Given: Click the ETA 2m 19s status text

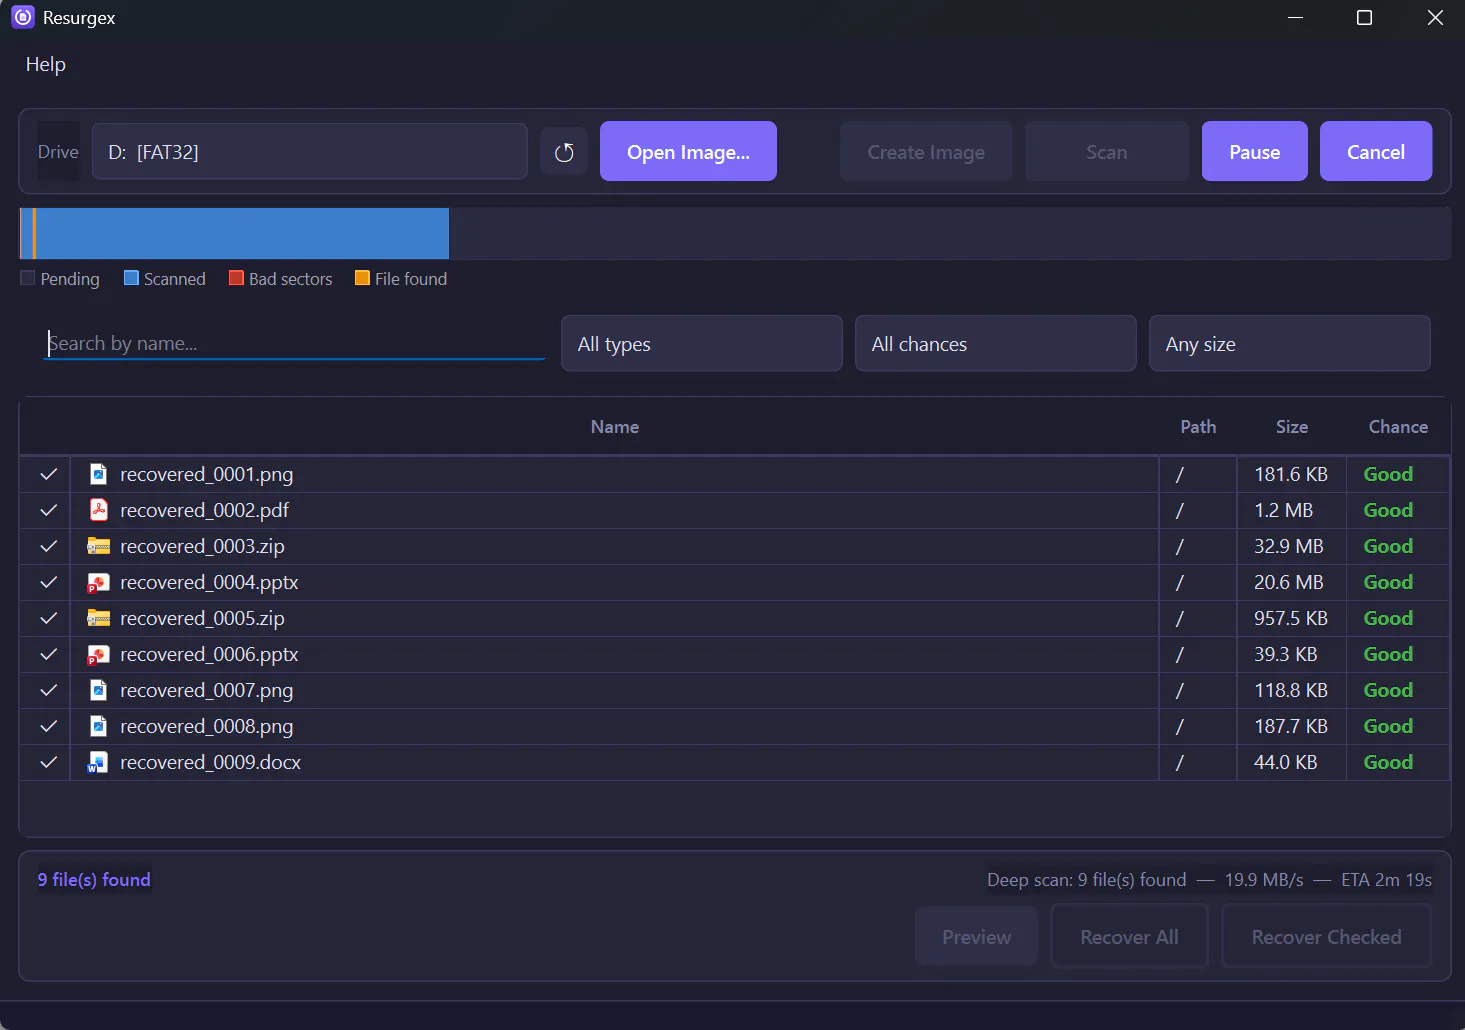Looking at the screenshot, I should pyautogui.click(x=1386, y=880).
